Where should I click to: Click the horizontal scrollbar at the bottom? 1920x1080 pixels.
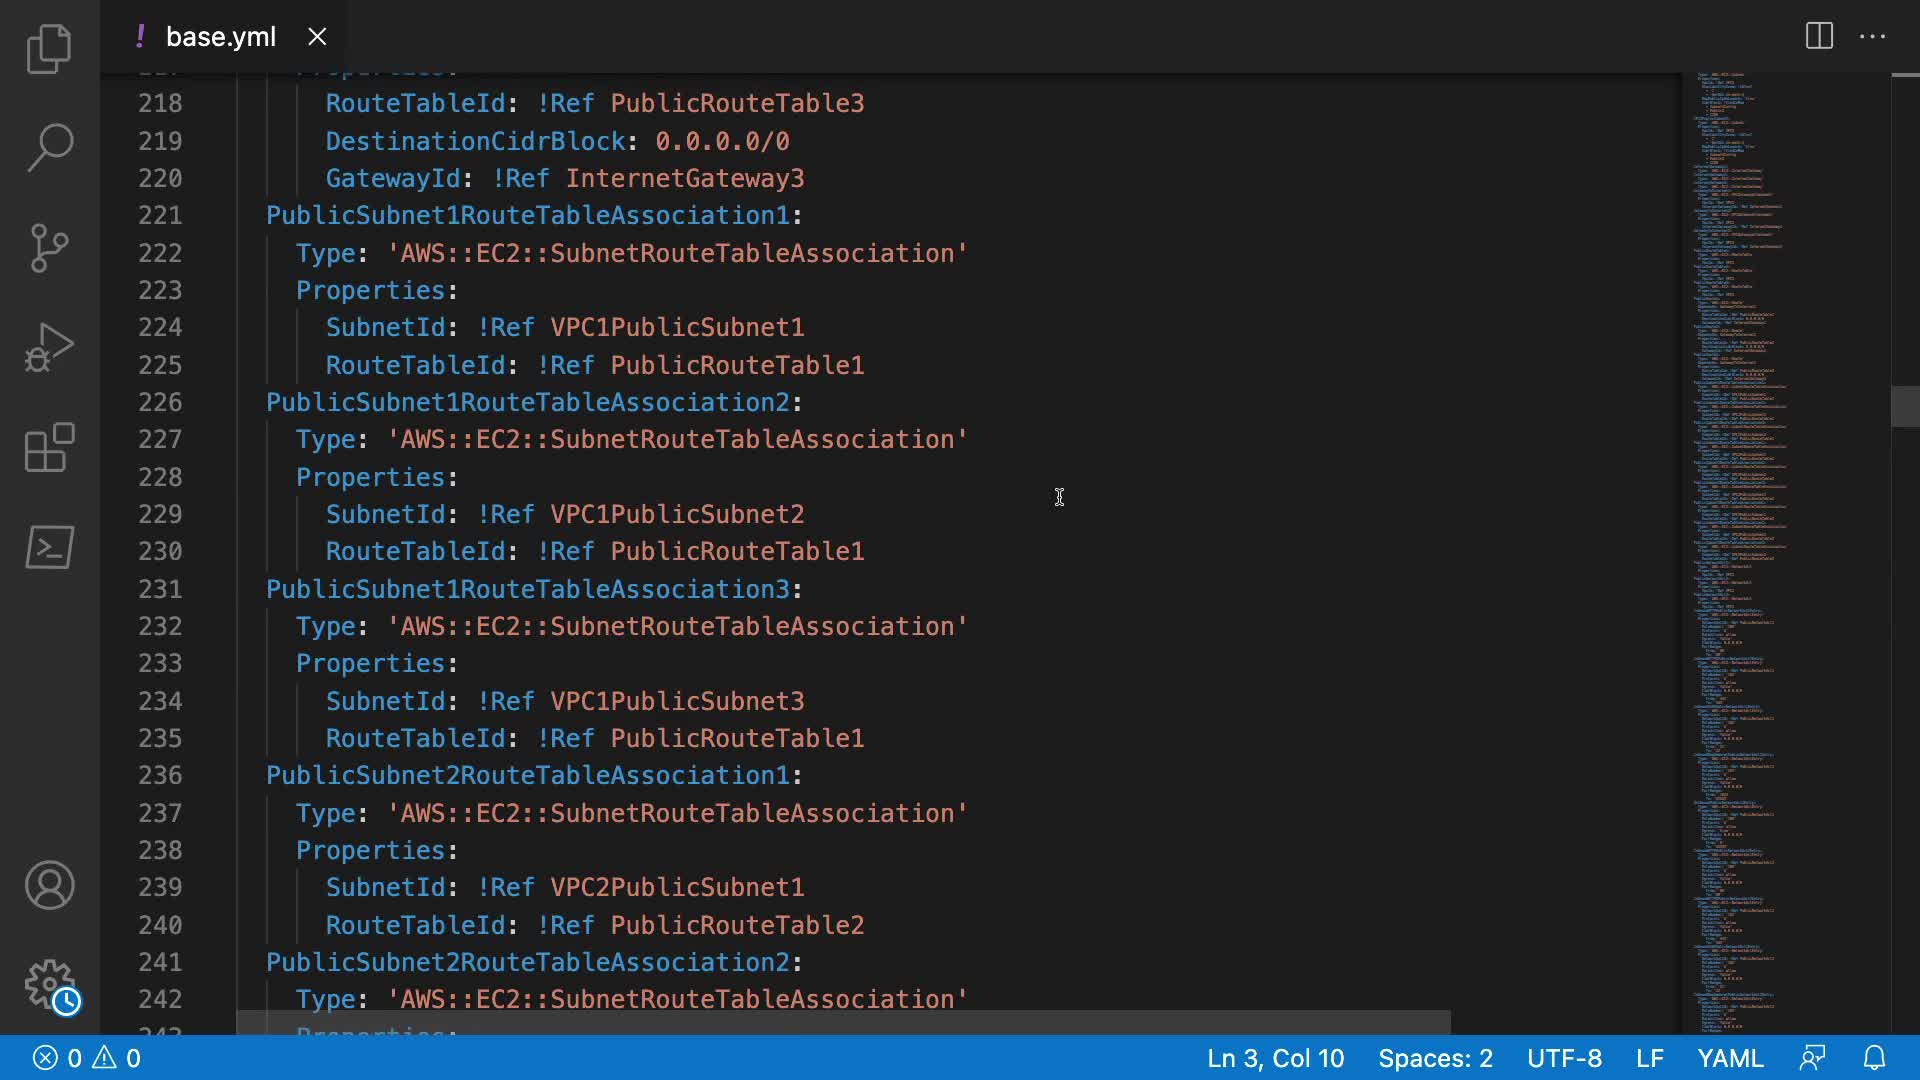[x=842, y=1022]
